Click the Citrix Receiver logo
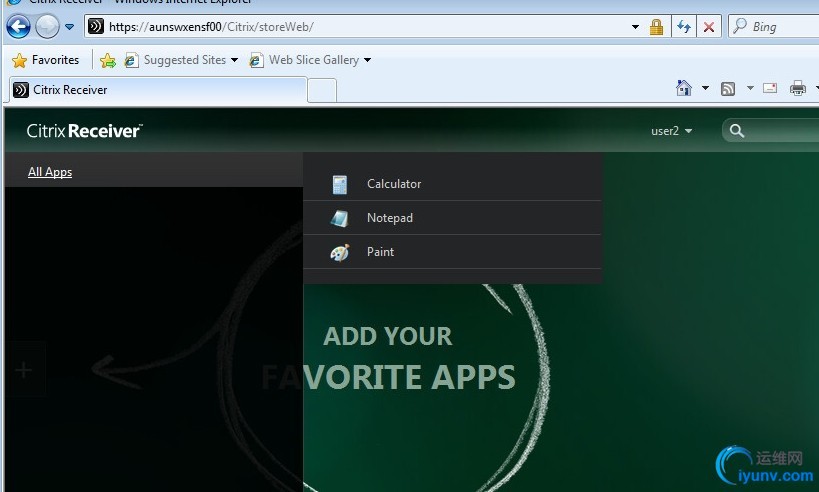 84,131
